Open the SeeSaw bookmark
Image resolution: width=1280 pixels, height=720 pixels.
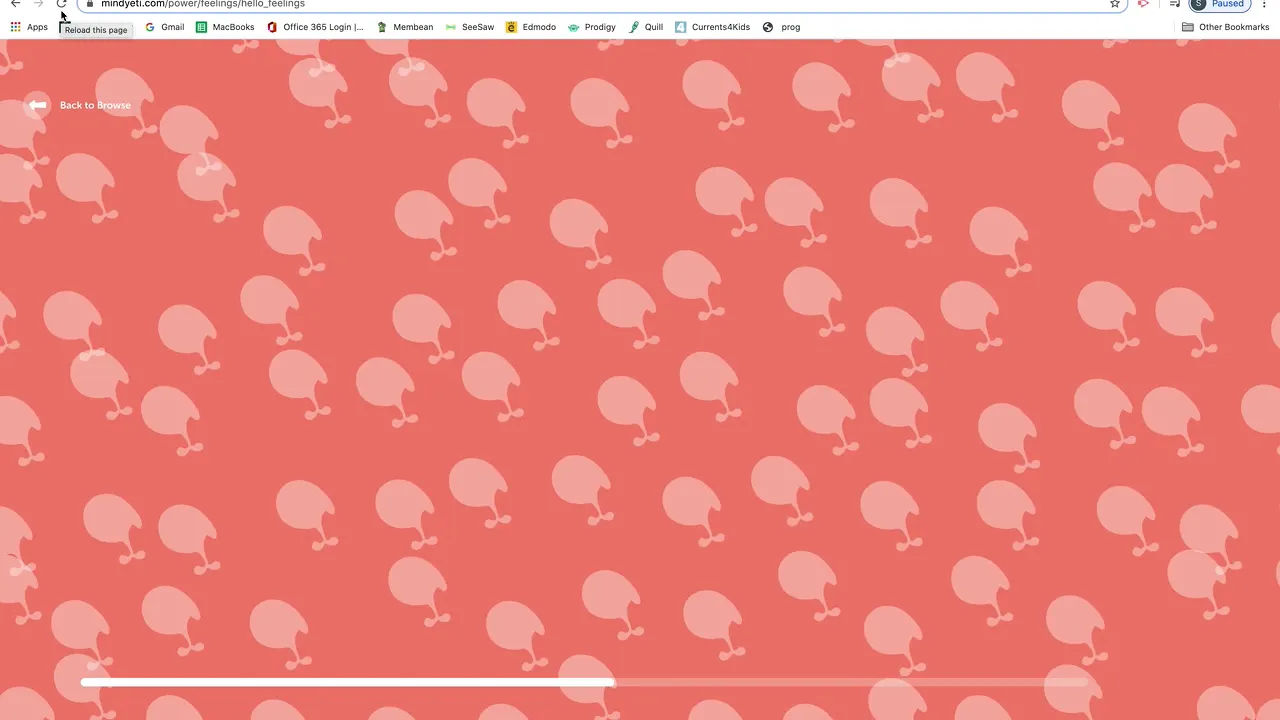click(470, 27)
